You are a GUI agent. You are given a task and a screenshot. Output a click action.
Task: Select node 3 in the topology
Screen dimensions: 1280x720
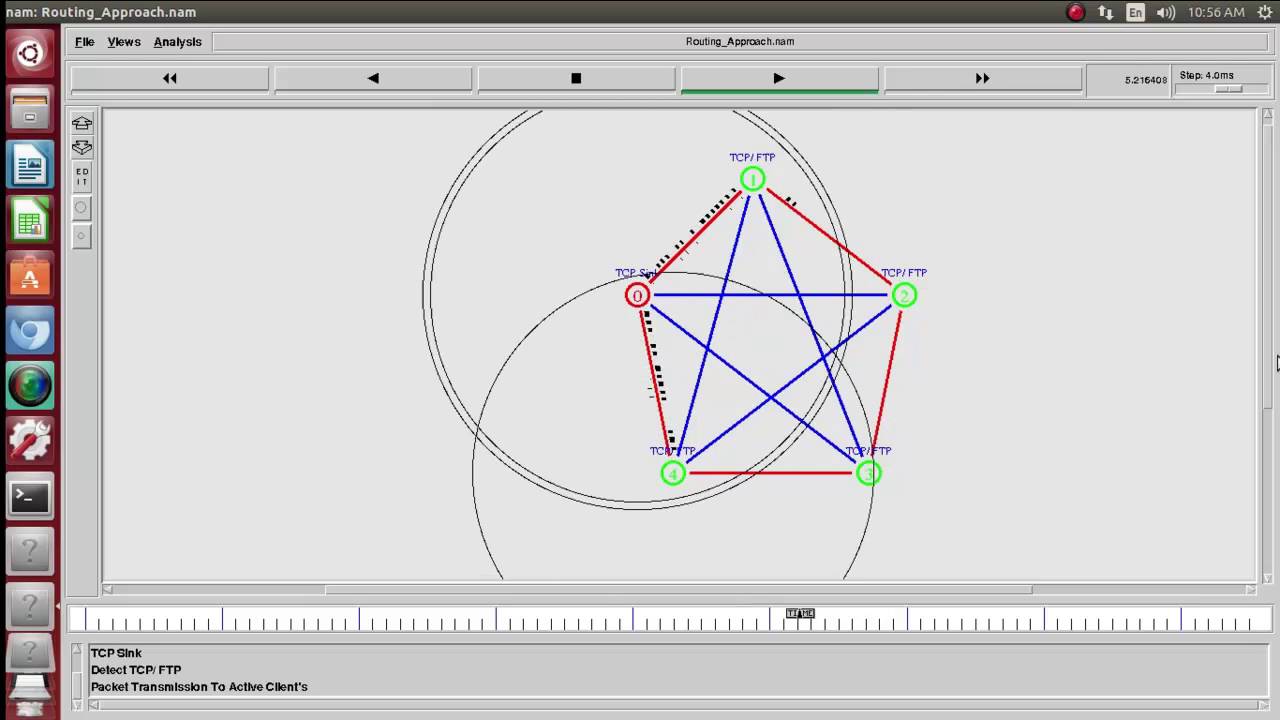click(868, 473)
